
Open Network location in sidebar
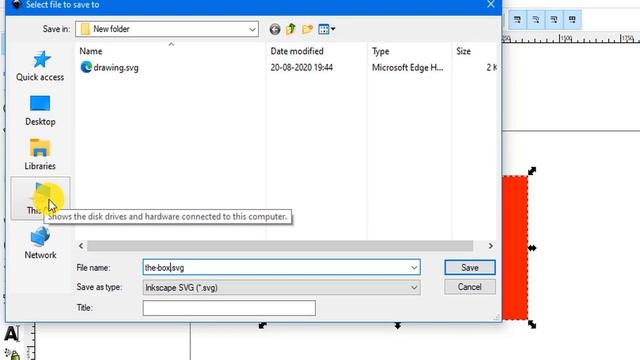40,243
